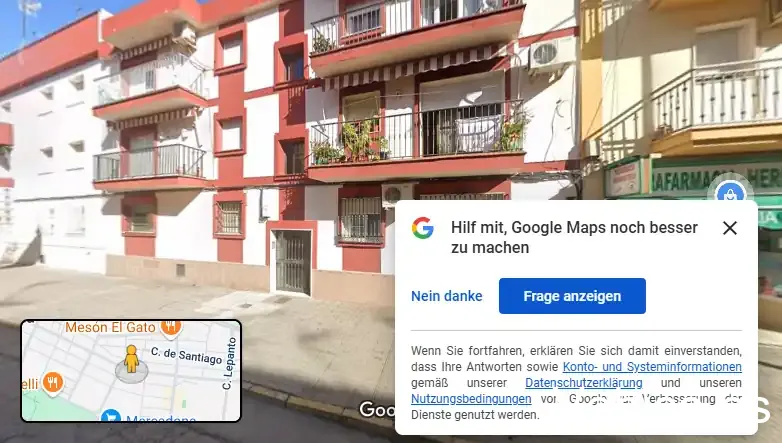Click the 'Mesón El Gato' text label
Image resolution: width=782 pixels, height=443 pixels.
110,327
